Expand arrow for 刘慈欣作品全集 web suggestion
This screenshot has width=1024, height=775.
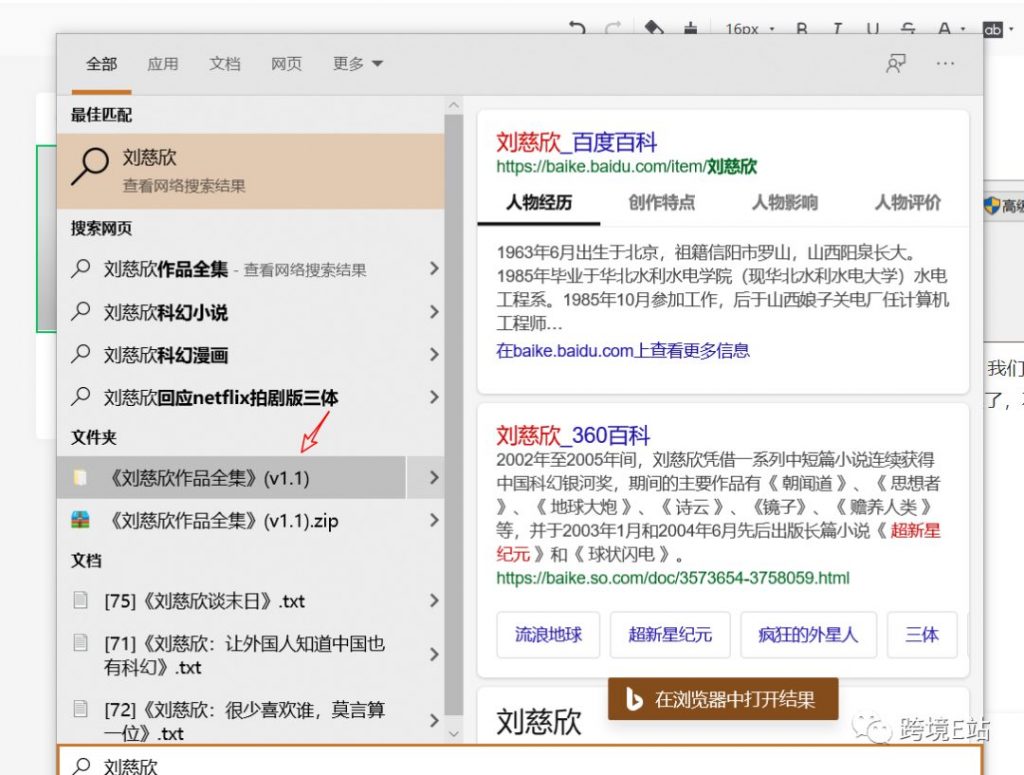tap(434, 268)
